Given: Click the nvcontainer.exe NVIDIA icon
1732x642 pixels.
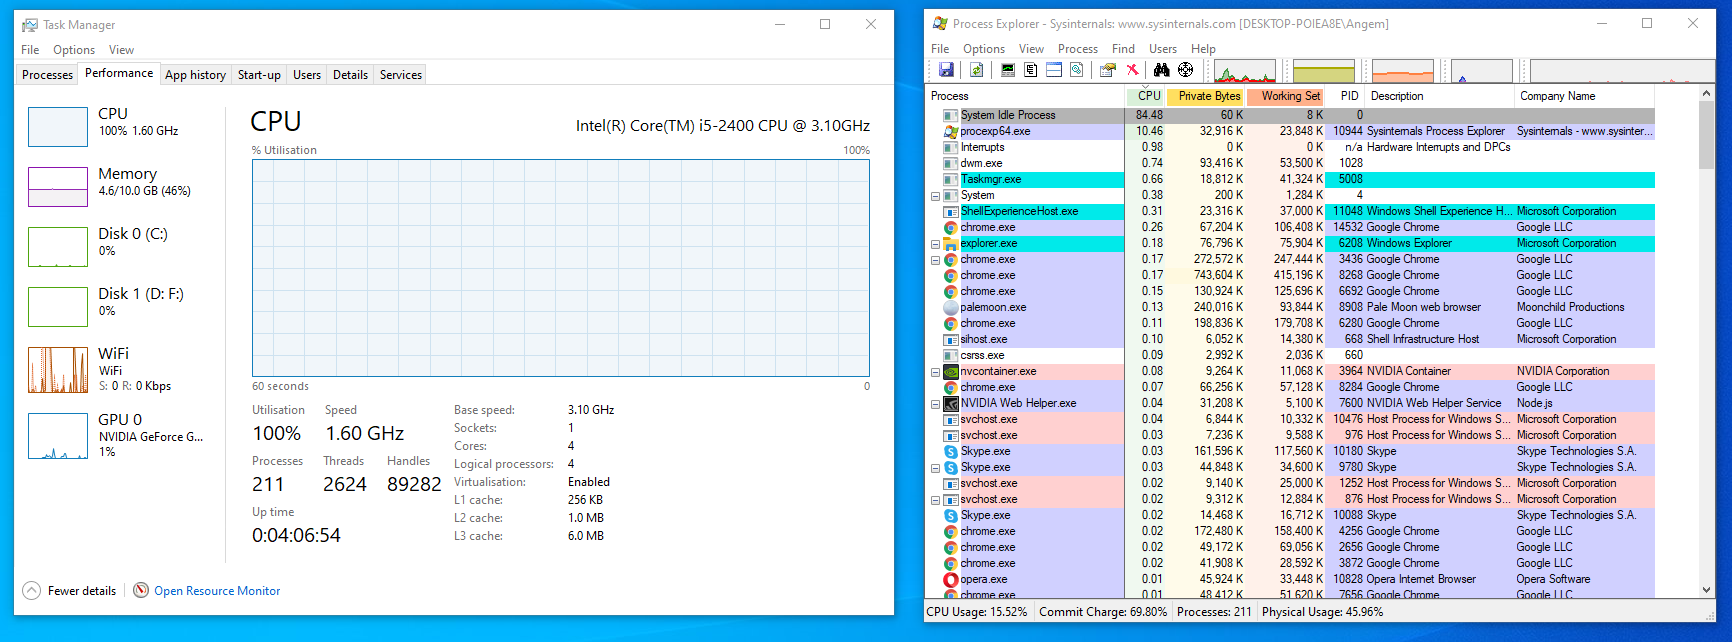Looking at the screenshot, I should pyautogui.click(x=951, y=371).
